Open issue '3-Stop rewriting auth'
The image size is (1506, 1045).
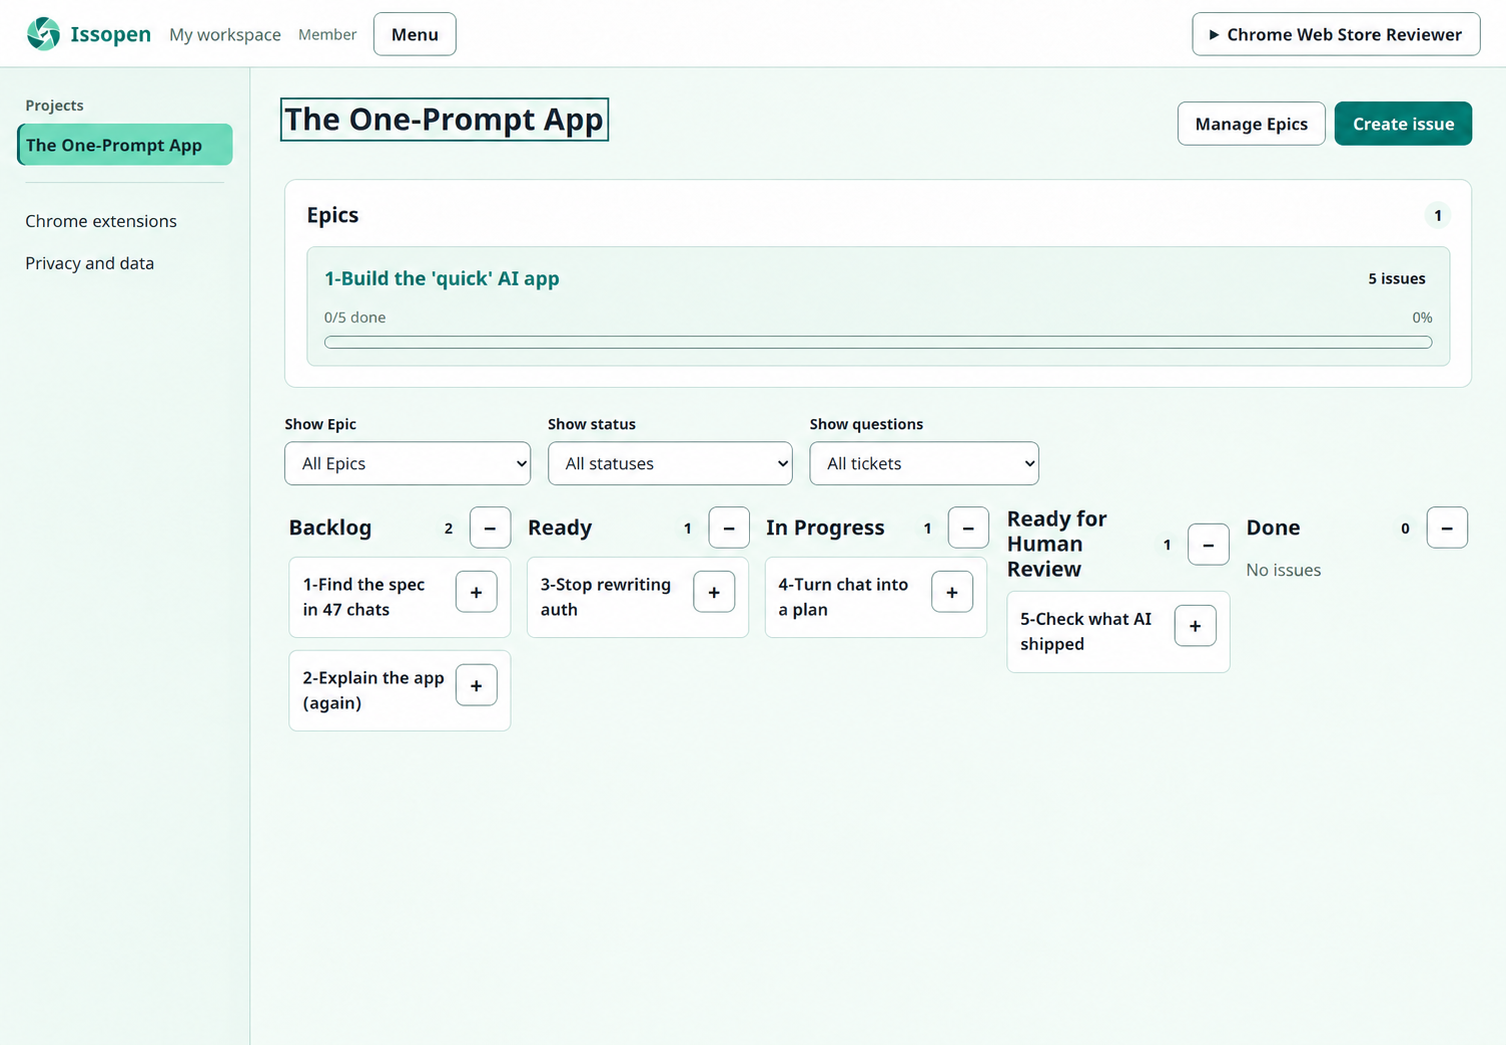(606, 597)
